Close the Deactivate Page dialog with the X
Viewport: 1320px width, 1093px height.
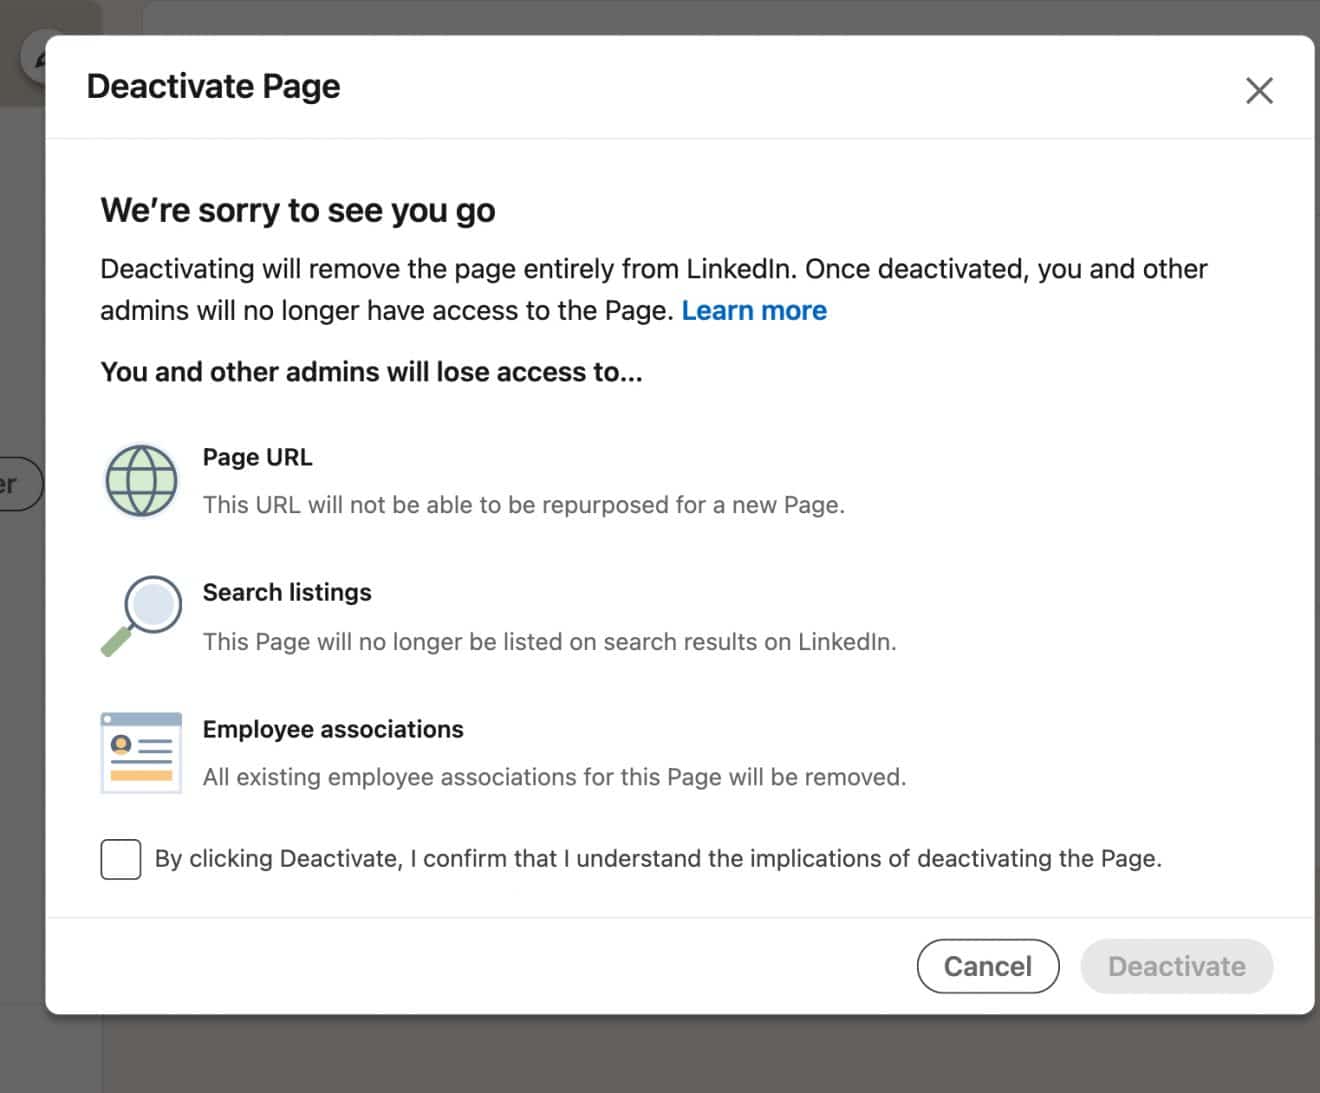click(x=1259, y=90)
